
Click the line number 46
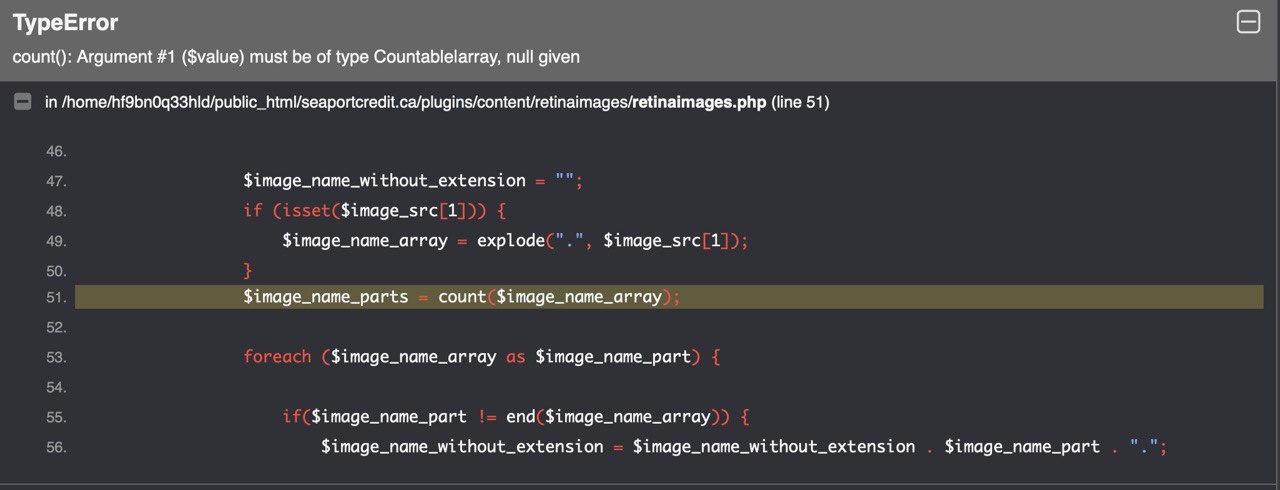coord(56,152)
